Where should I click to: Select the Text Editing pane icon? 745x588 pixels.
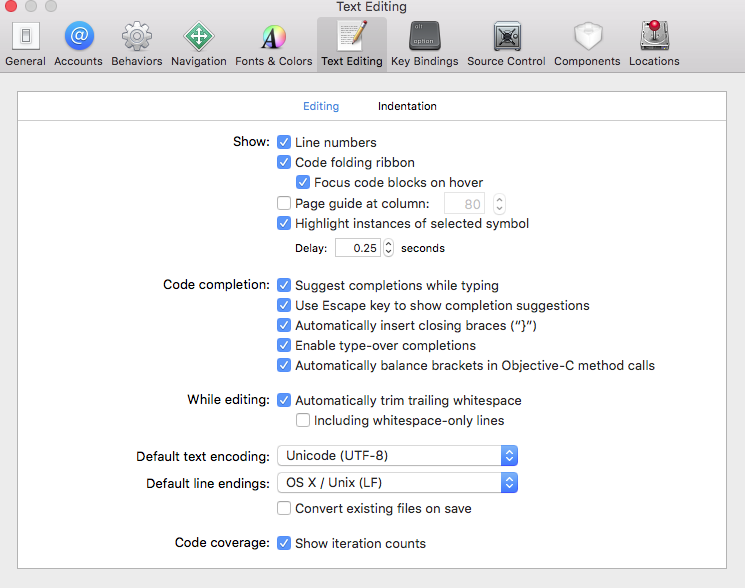click(x=352, y=44)
